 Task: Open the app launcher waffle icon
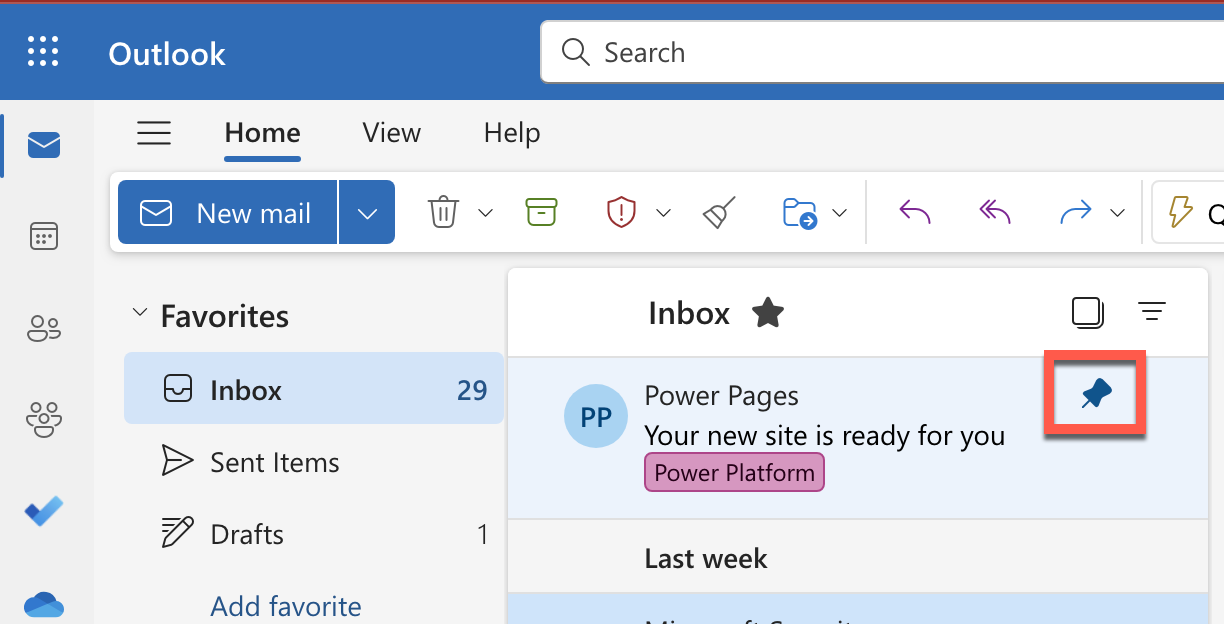tap(43, 51)
